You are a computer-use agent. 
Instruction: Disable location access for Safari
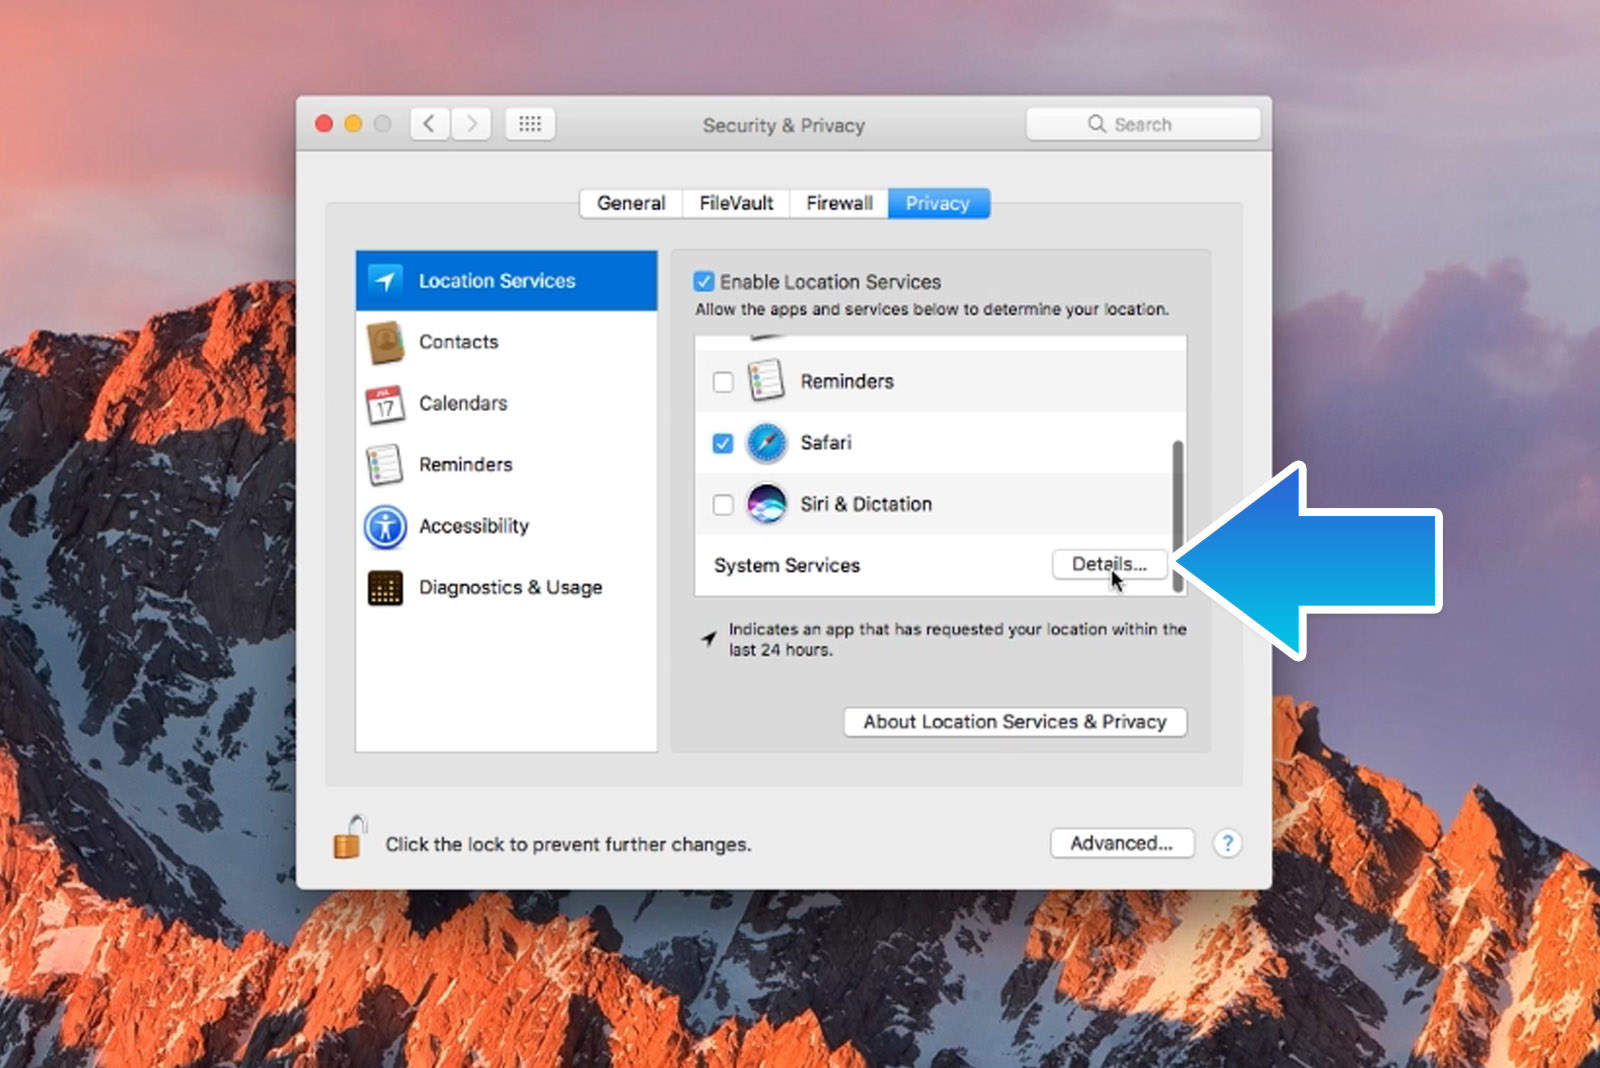723,443
